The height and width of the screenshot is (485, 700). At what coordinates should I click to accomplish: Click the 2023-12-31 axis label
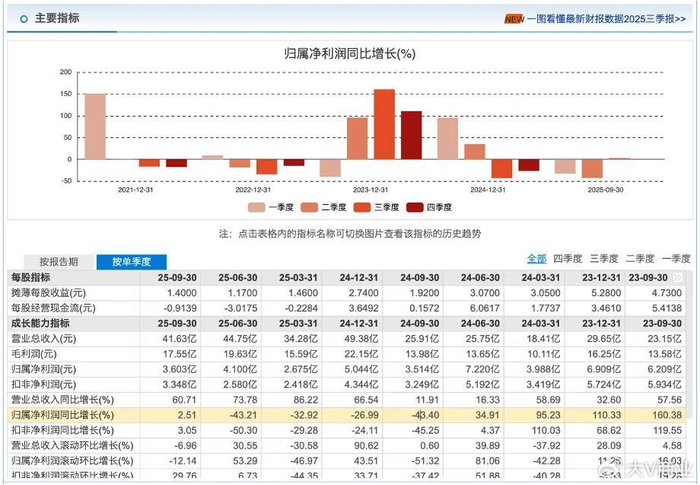click(x=371, y=190)
